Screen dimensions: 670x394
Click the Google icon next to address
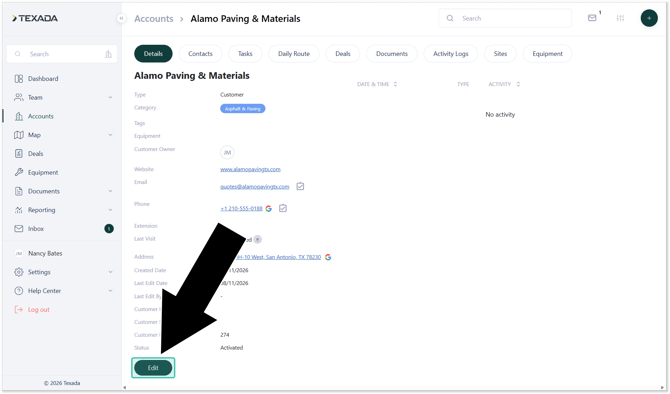click(328, 257)
